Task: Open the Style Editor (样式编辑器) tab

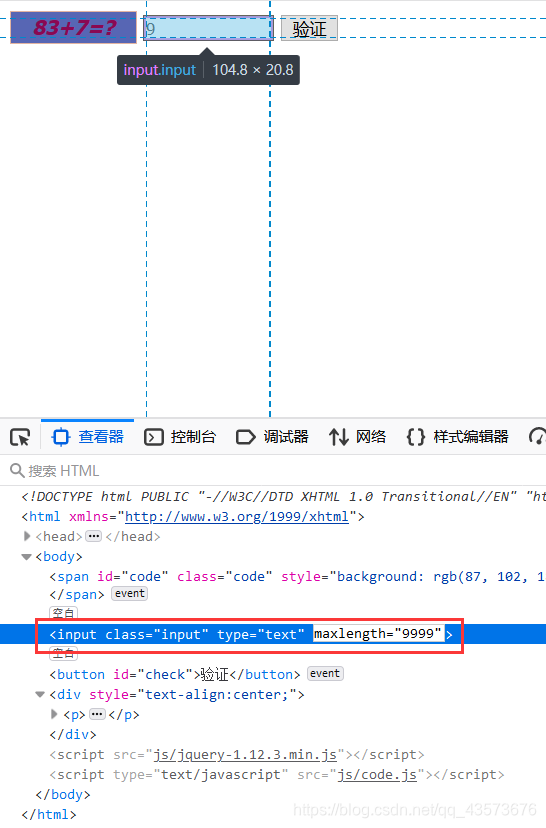Action: pos(457,437)
